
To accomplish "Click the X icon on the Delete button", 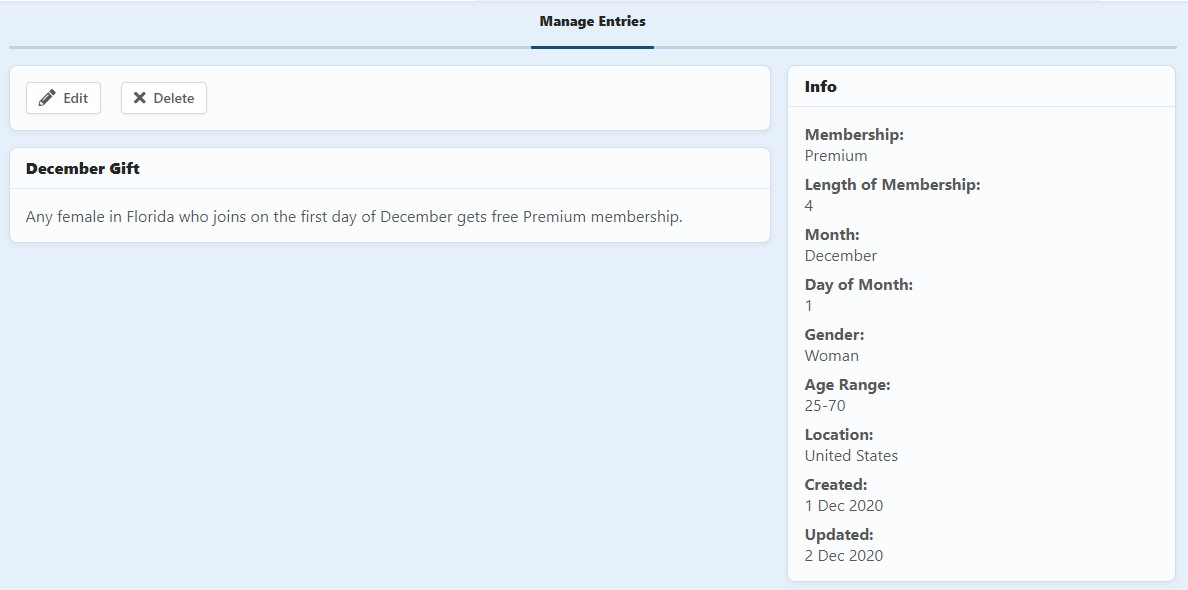I will (140, 98).
